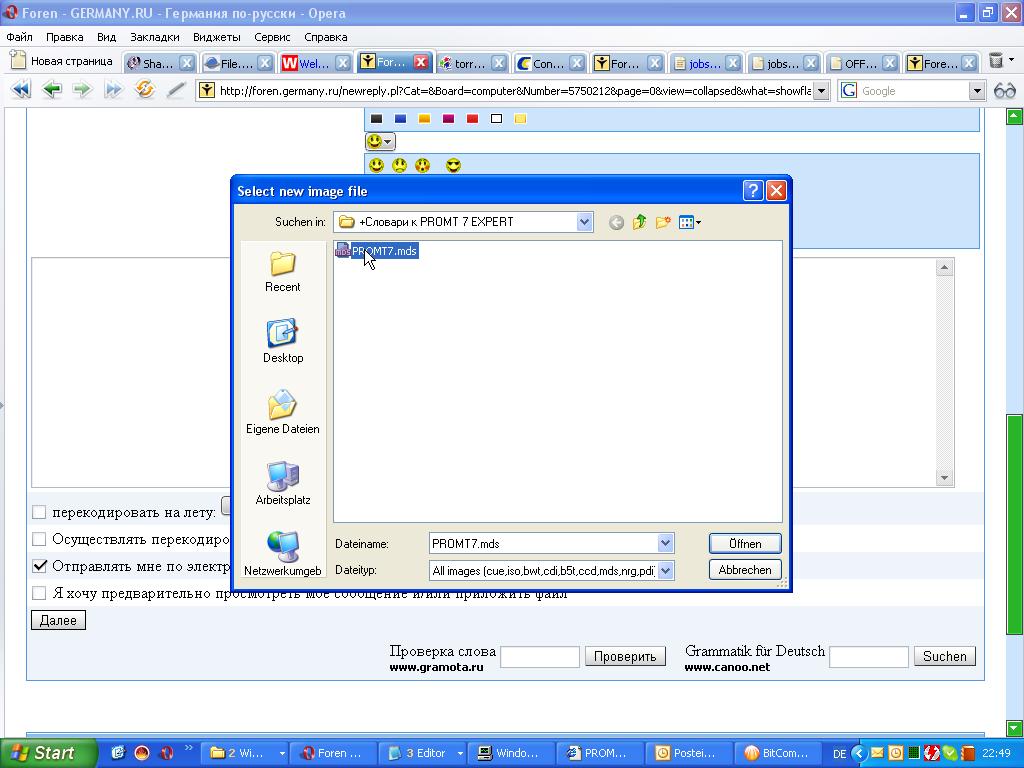
Task: Expand the 'Suchen in' folder dropdown
Action: point(584,222)
